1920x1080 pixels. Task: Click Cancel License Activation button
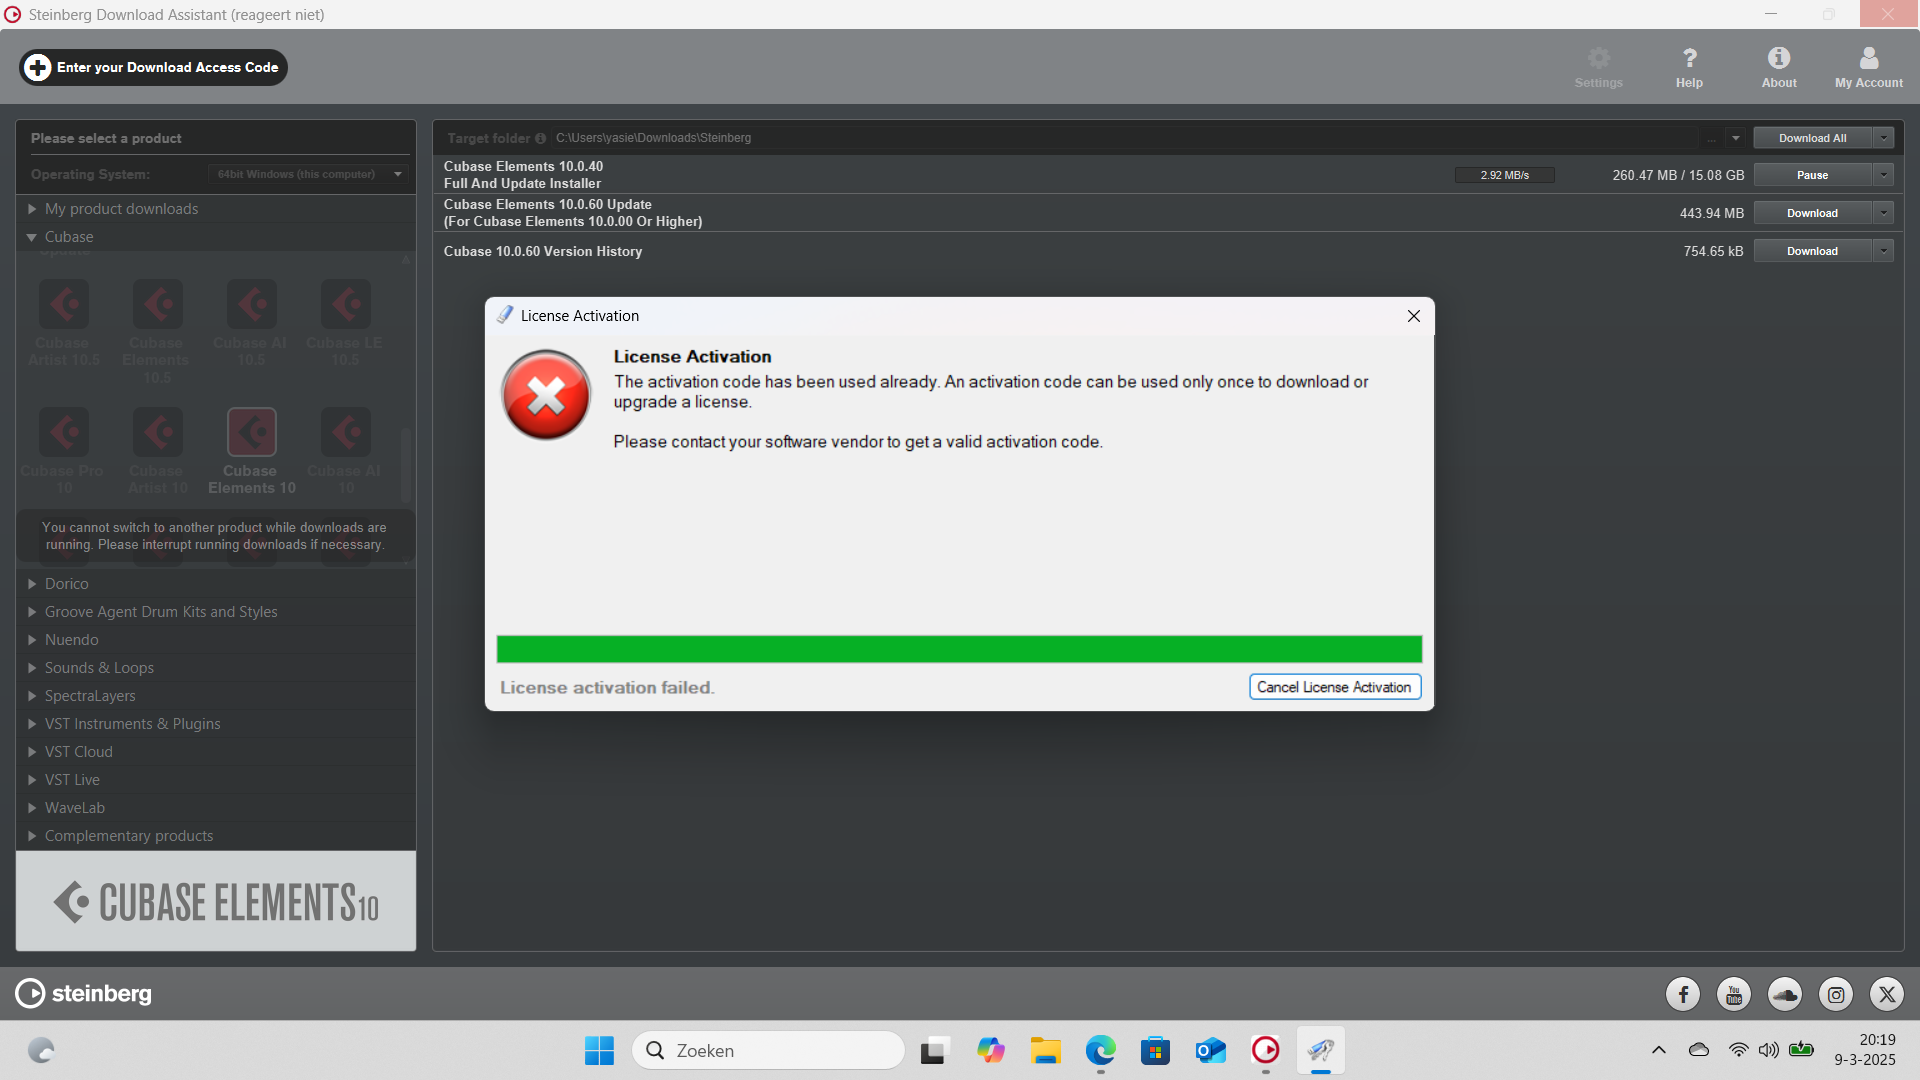[x=1334, y=687]
